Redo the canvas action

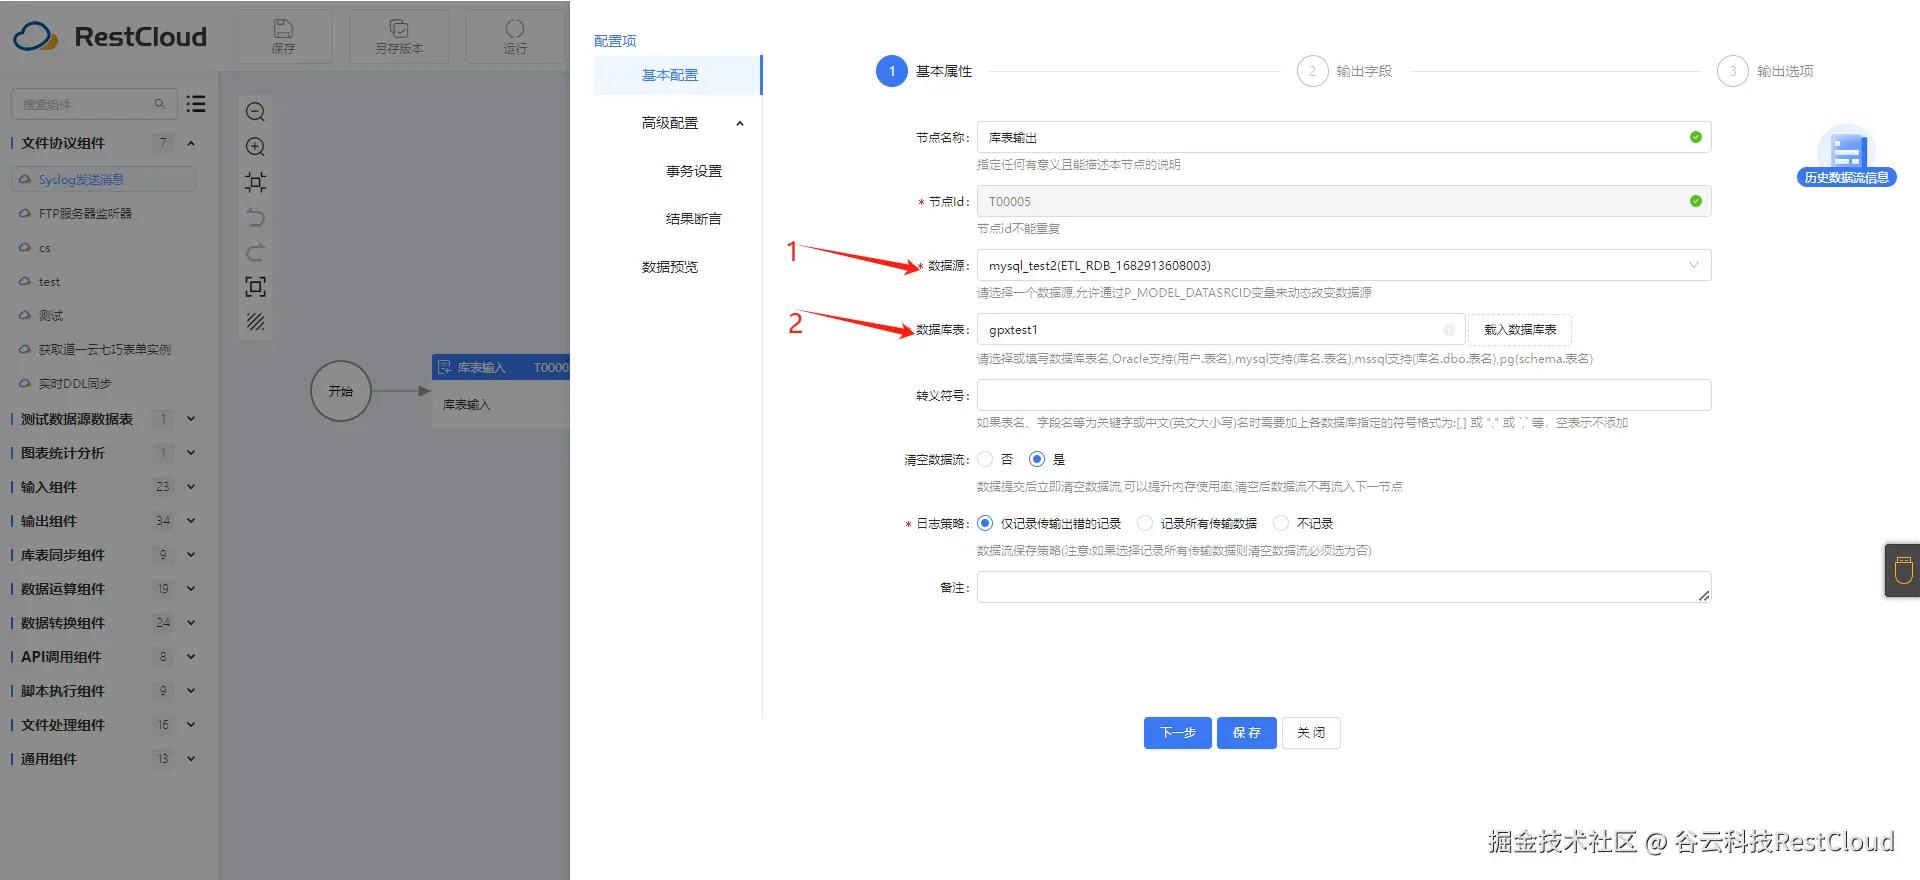click(256, 252)
